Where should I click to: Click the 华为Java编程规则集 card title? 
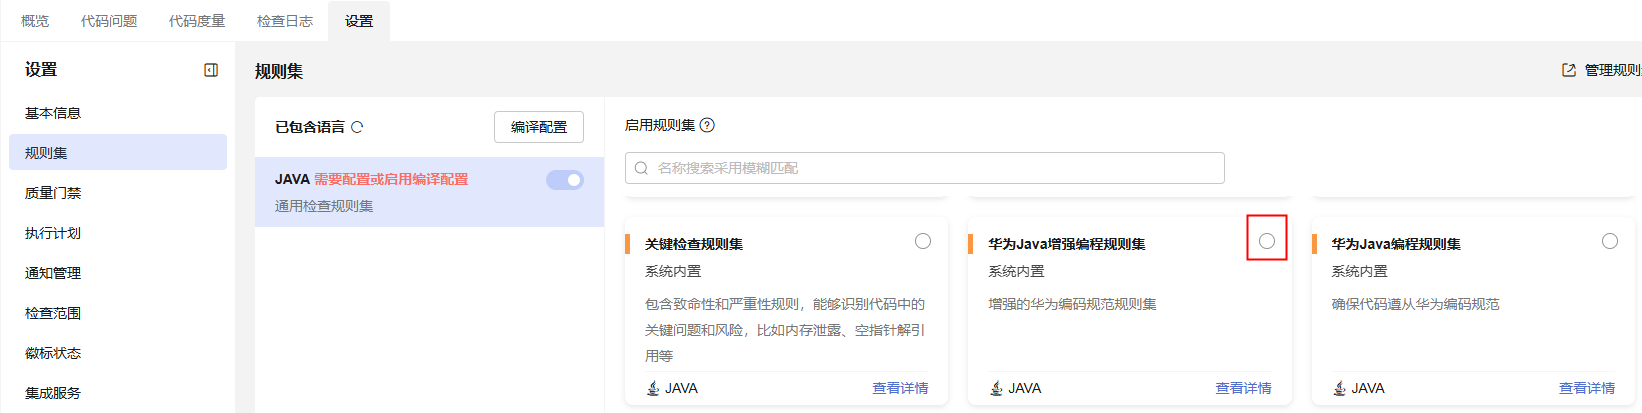point(1396,244)
